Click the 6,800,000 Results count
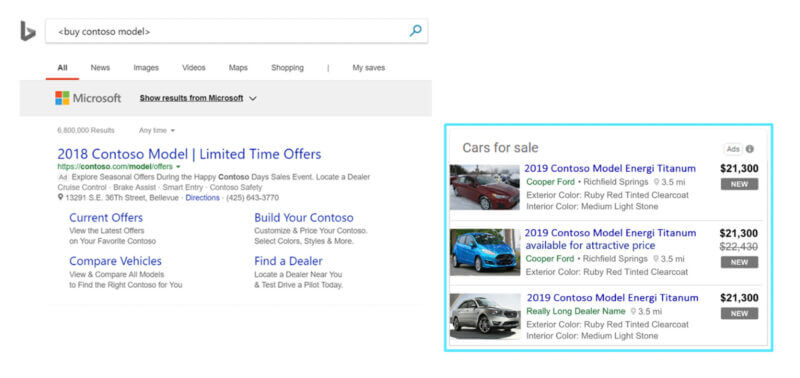The width and height of the screenshot is (800, 378). coord(86,131)
